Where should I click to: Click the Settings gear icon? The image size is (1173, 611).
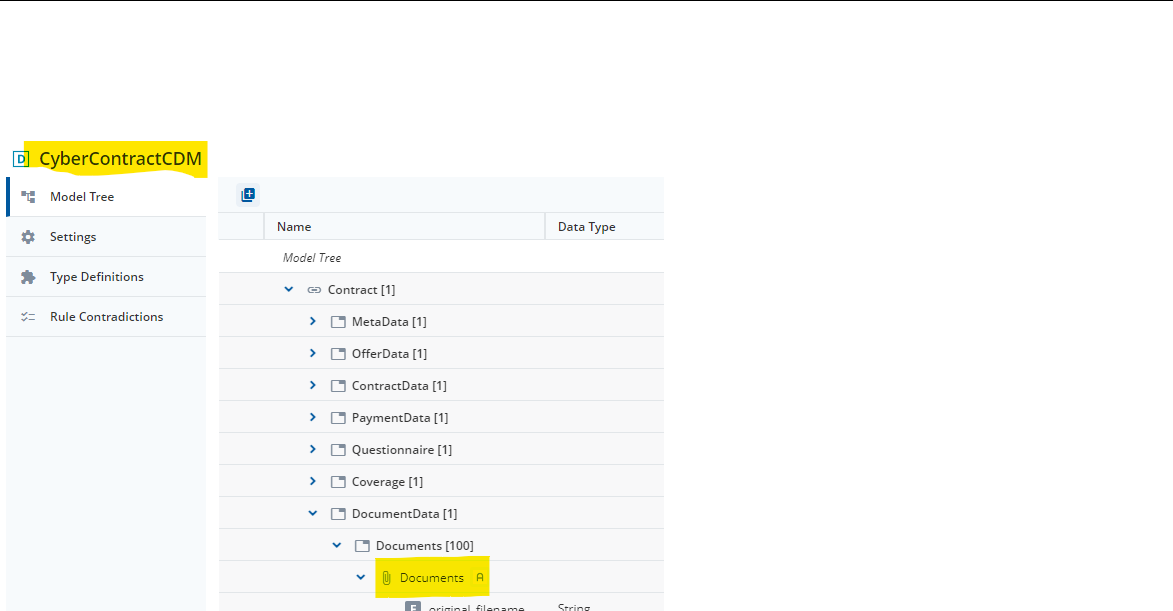[x=28, y=237]
